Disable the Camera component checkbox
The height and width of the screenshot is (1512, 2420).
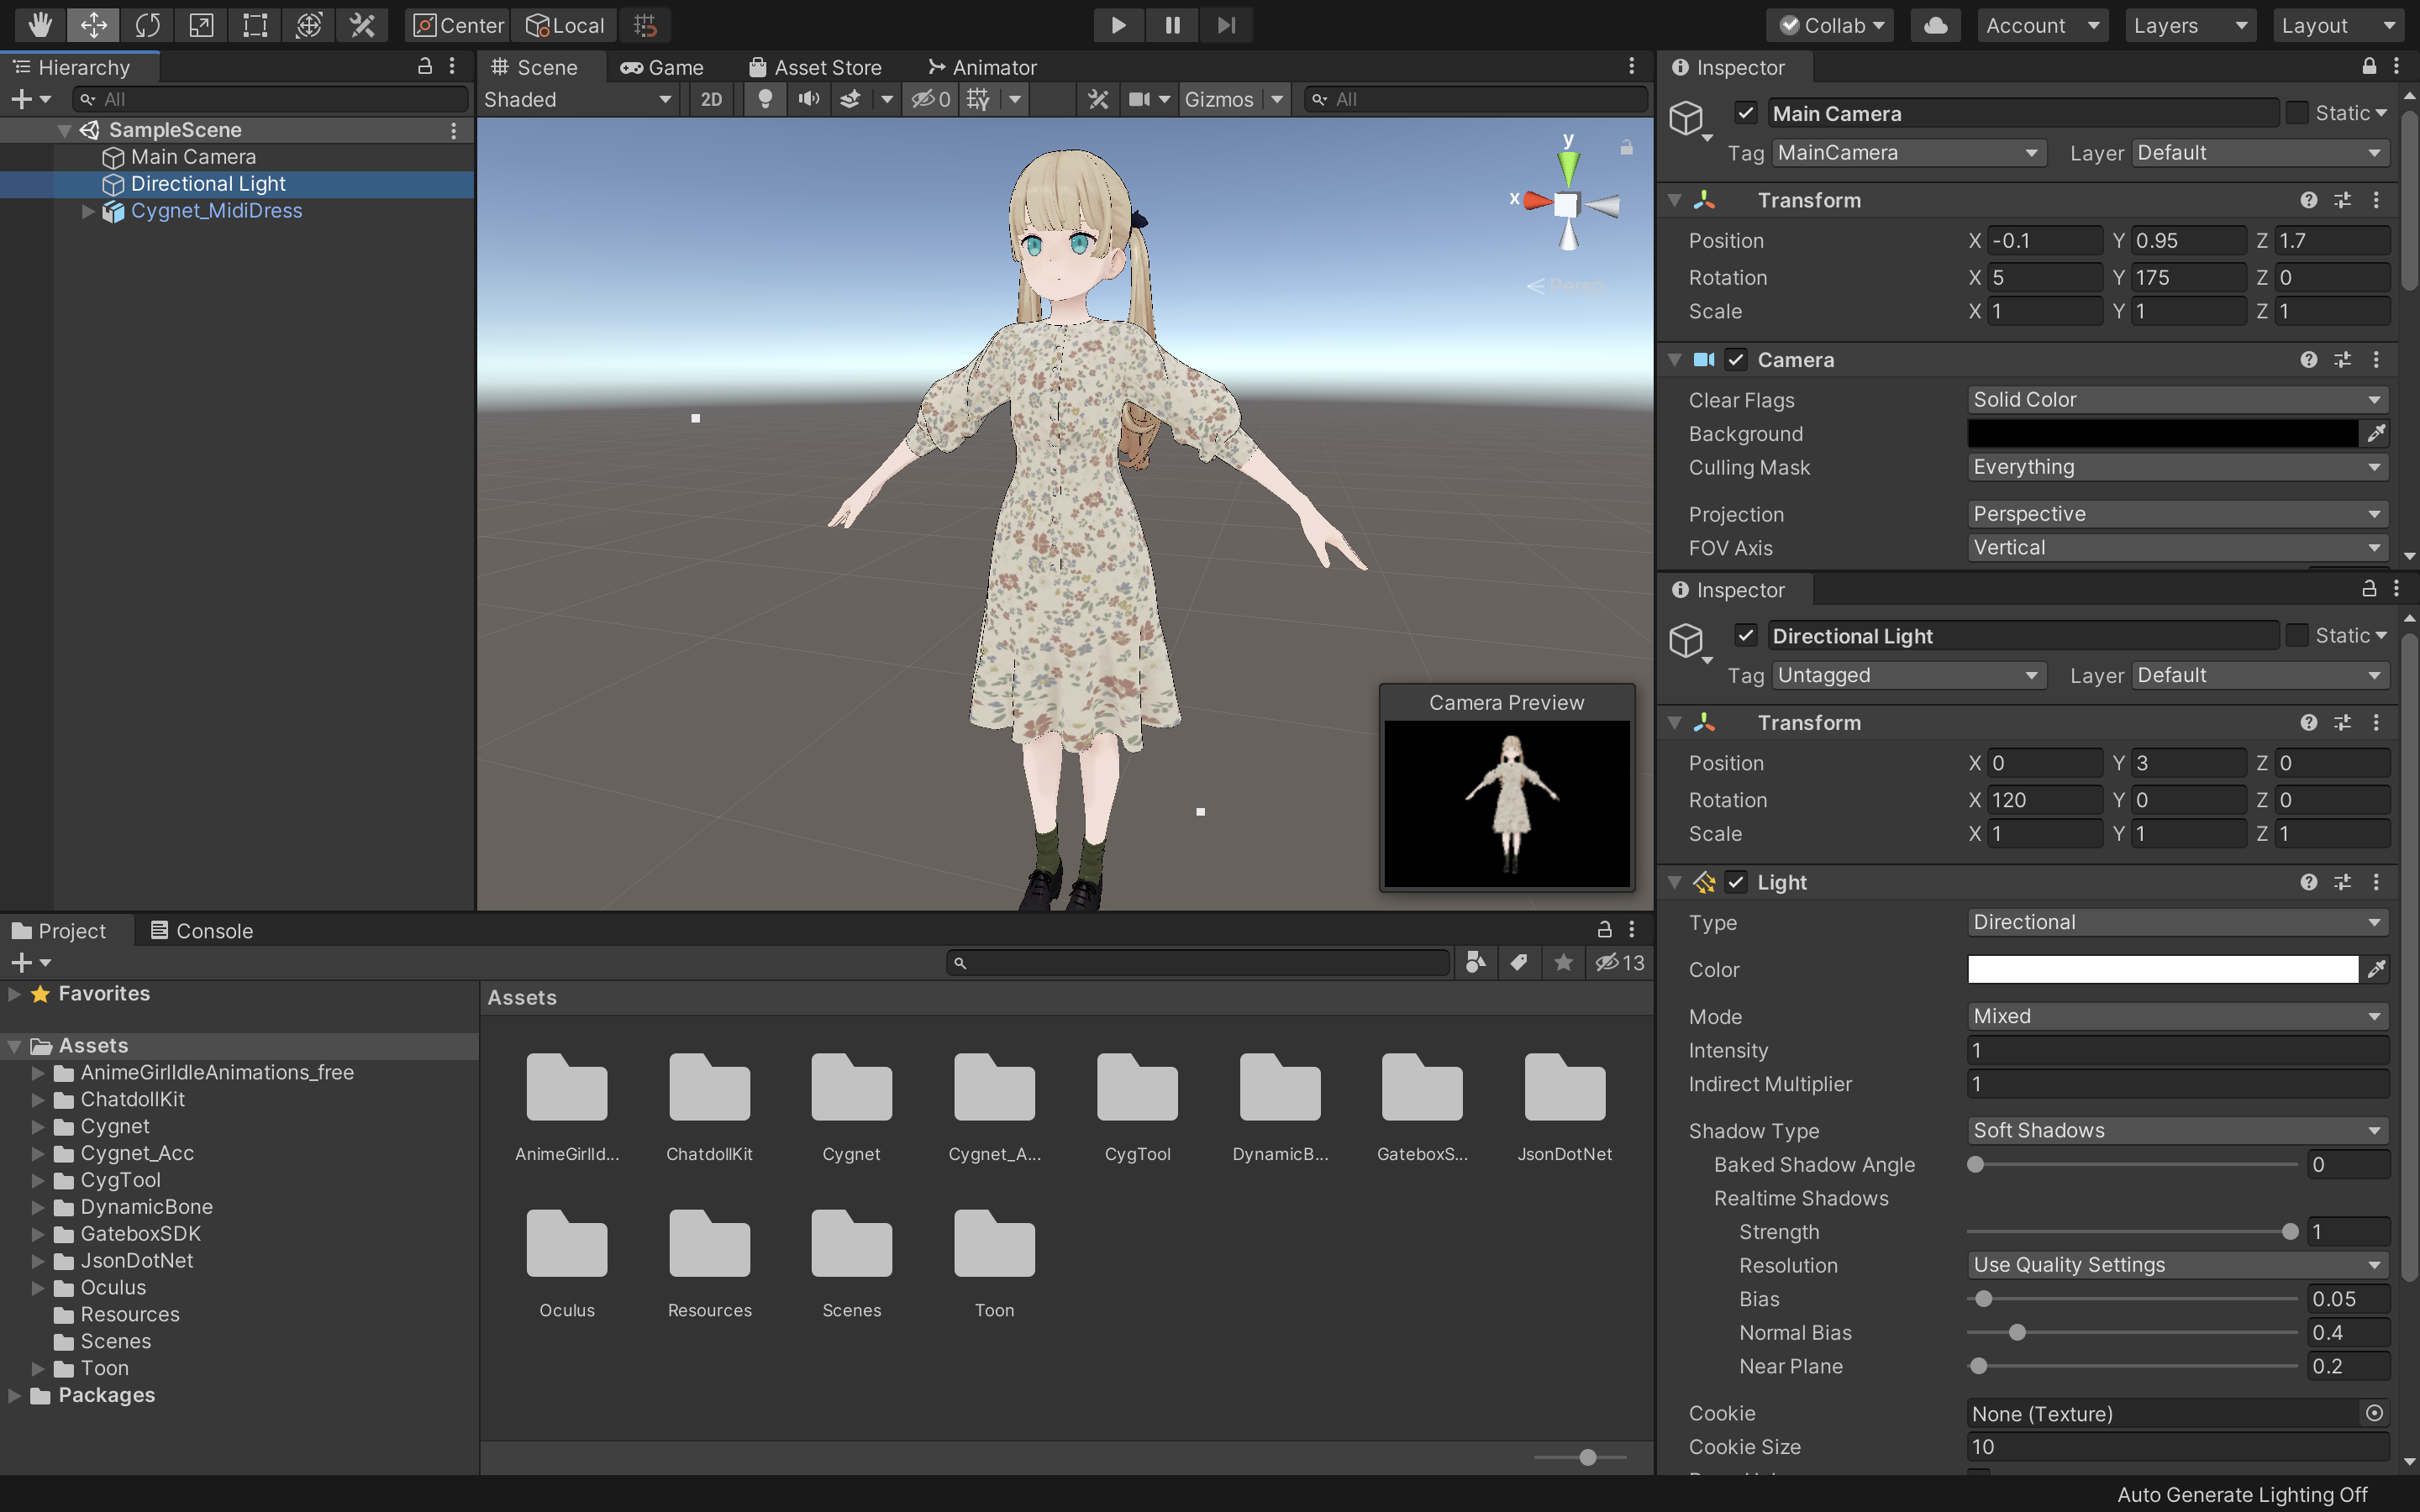pyautogui.click(x=1737, y=359)
